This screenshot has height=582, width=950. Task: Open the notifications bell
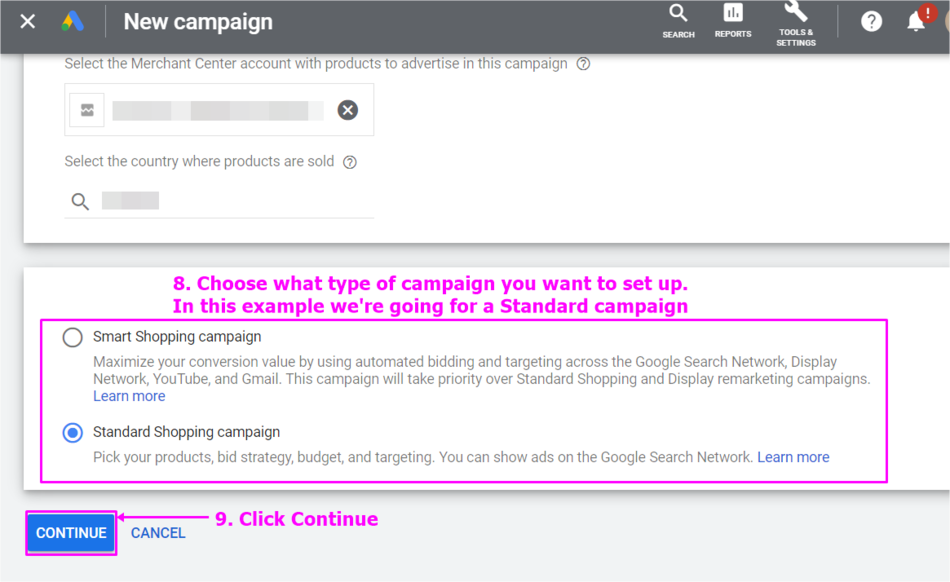pos(917,21)
